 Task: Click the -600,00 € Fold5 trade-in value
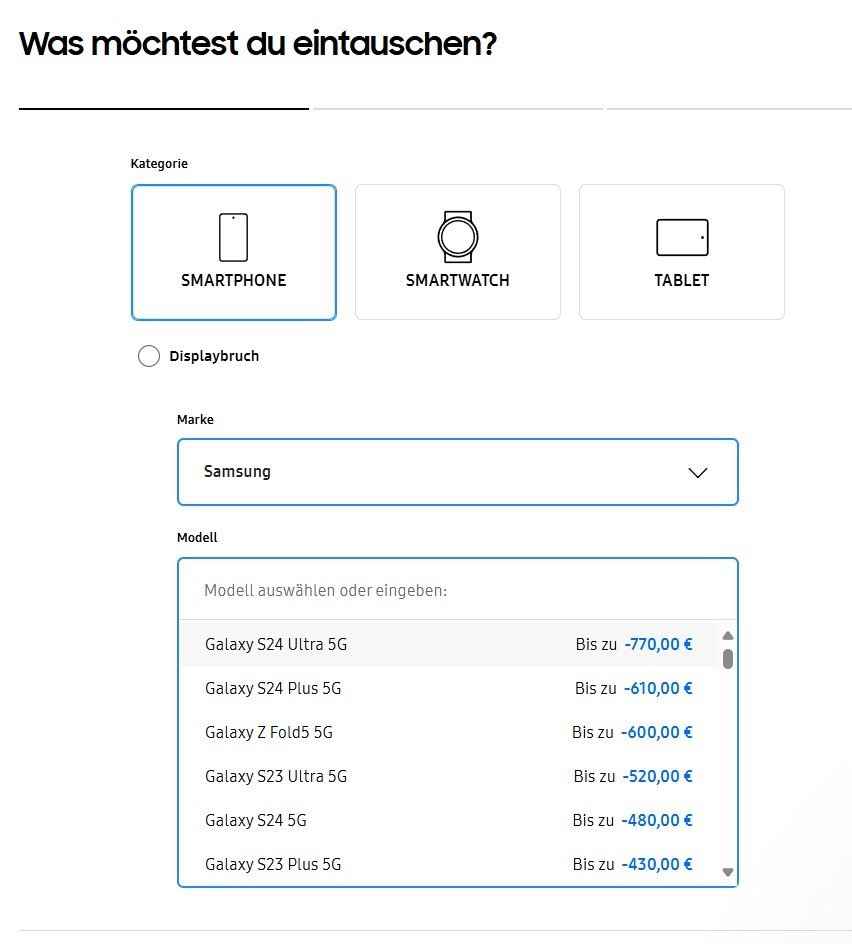656,733
